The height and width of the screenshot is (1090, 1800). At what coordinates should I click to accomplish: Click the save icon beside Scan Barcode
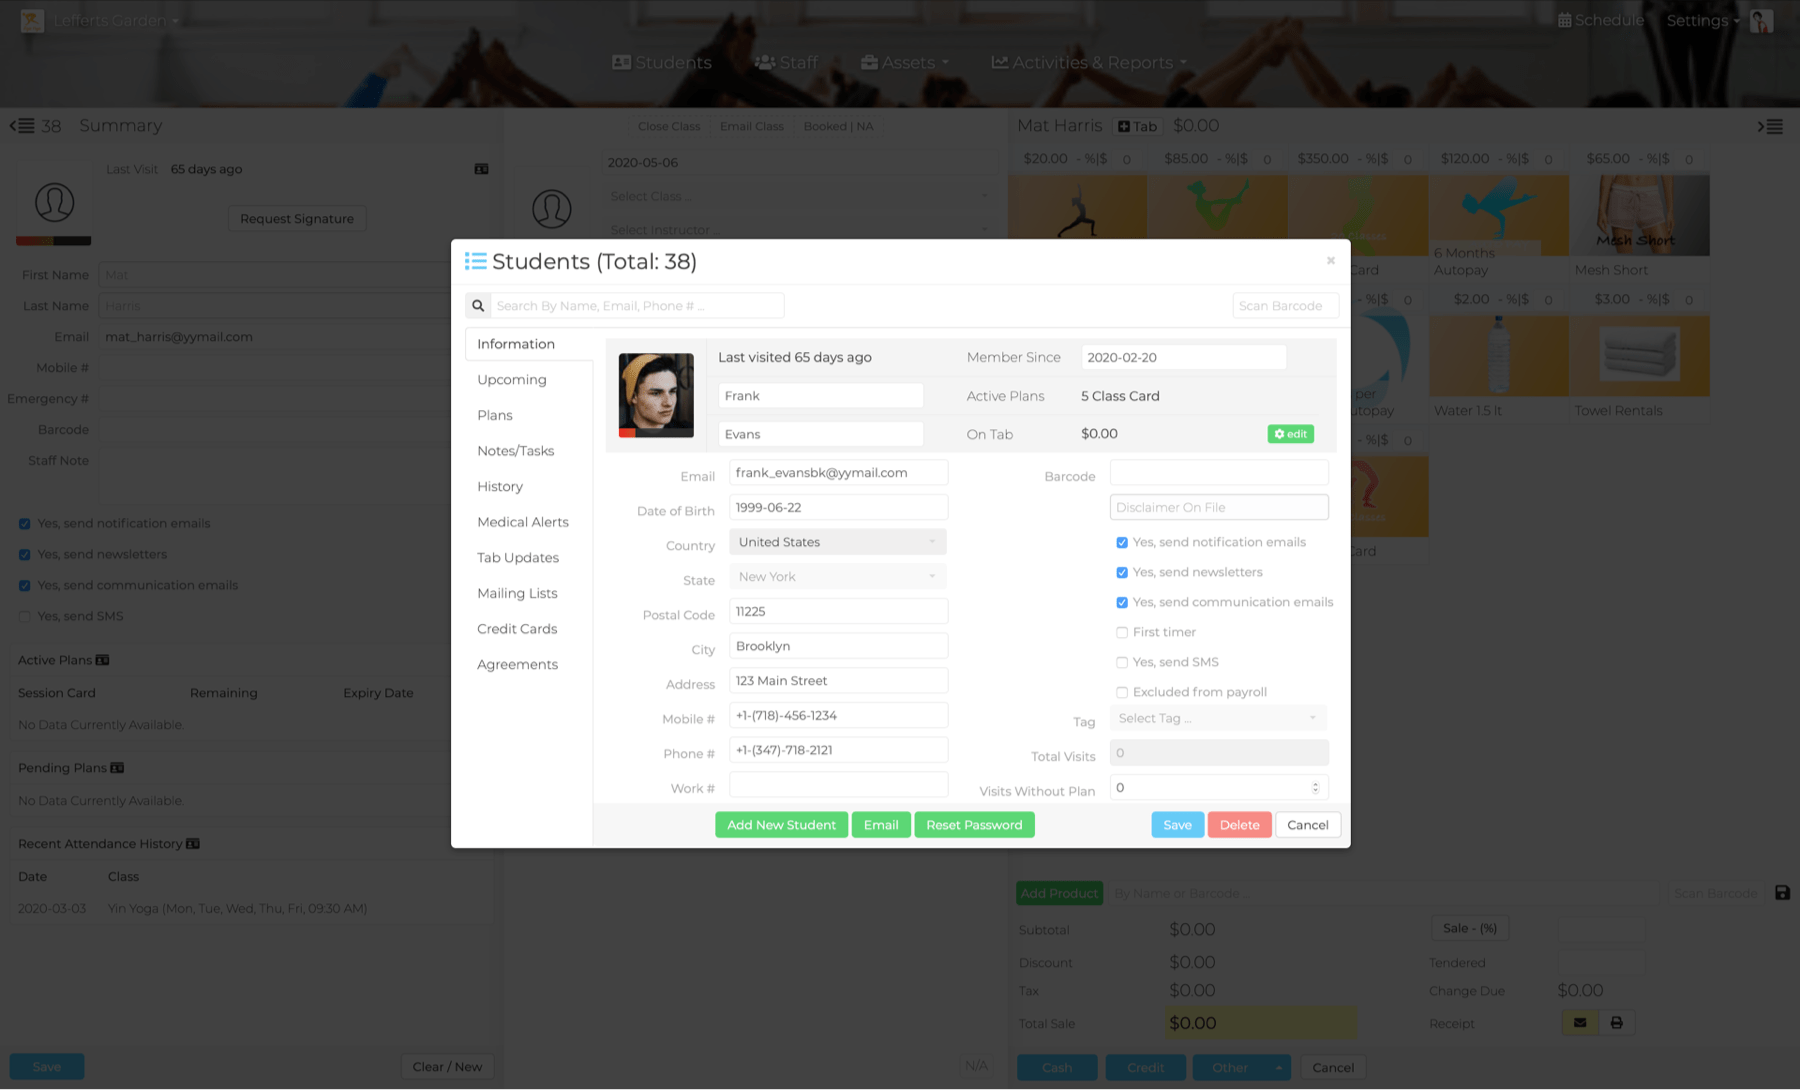1782,893
